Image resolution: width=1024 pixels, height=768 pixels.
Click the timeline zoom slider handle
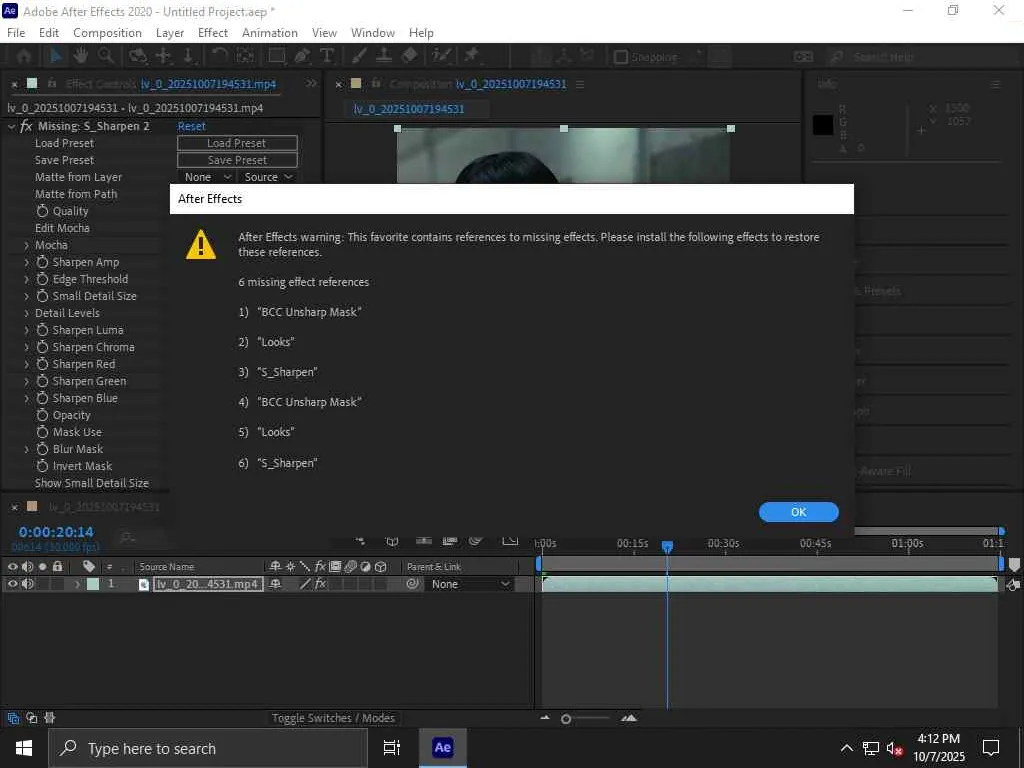click(566, 719)
